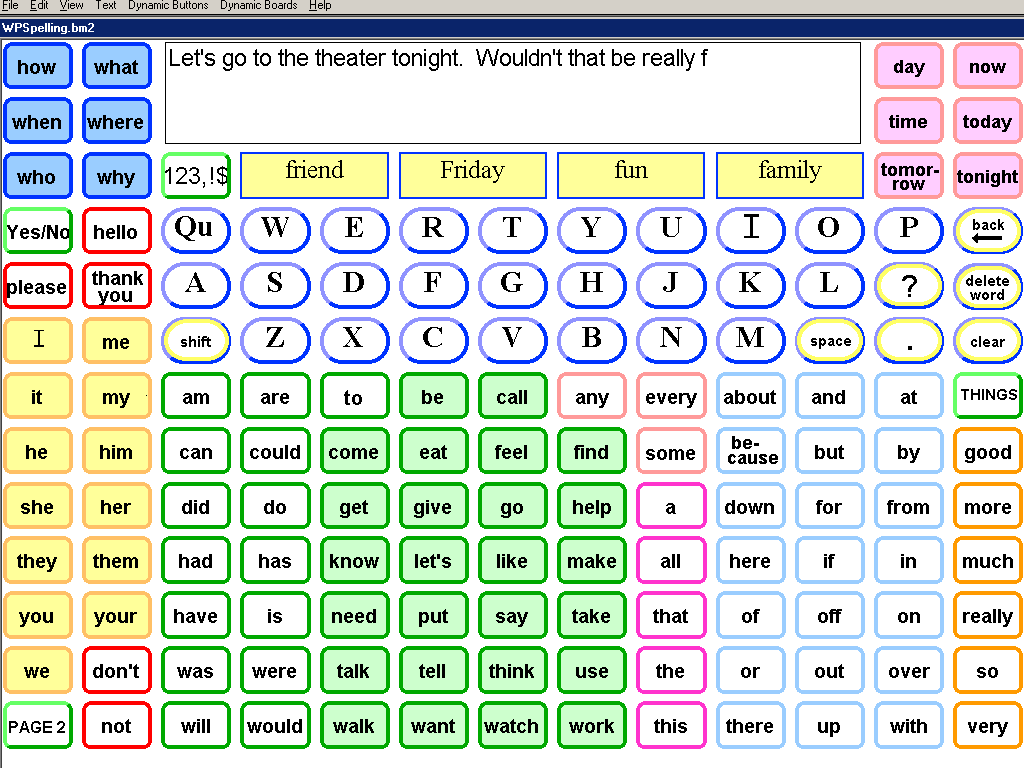Select the 'please' phrase button

[37, 286]
